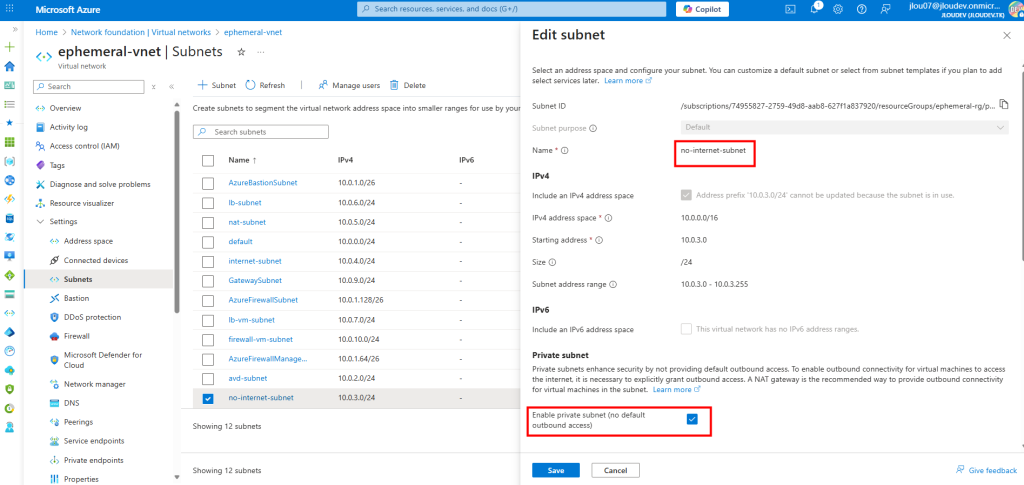The image size is (1024, 485).
Task: Open the ellipsis next to Subnets title
Action: tap(261, 52)
